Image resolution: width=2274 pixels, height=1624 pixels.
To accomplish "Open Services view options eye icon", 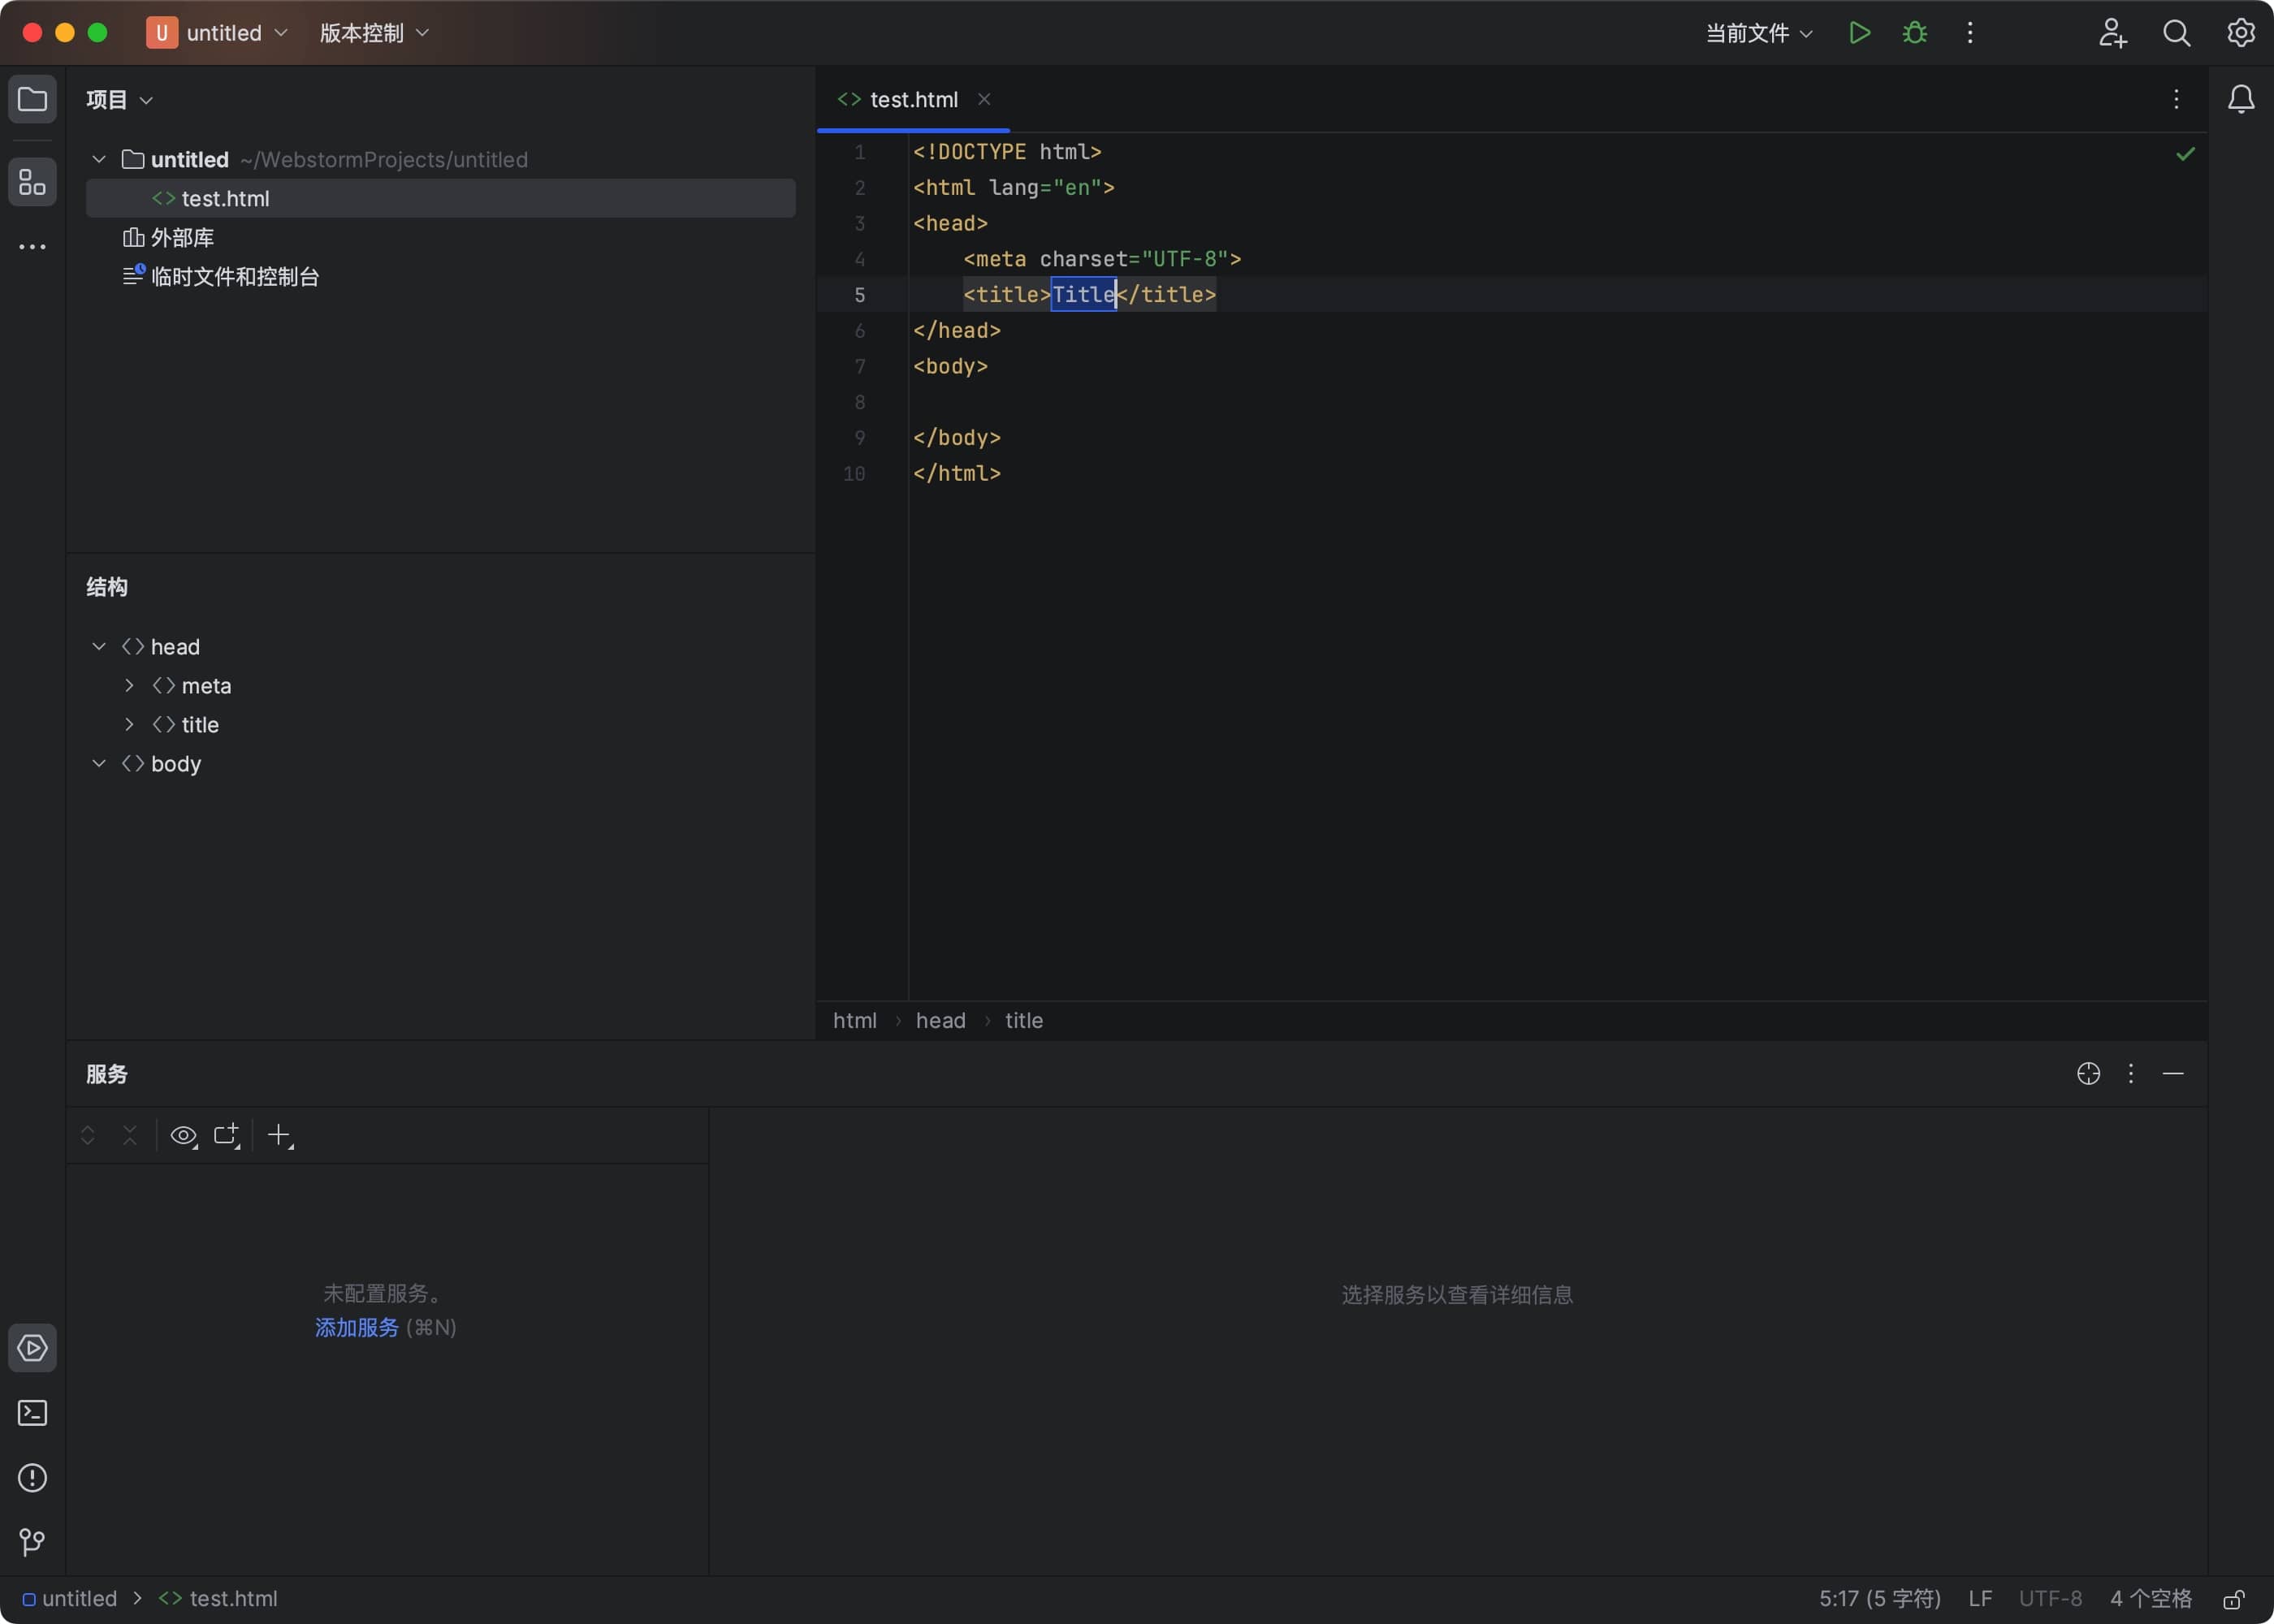I will point(184,1135).
